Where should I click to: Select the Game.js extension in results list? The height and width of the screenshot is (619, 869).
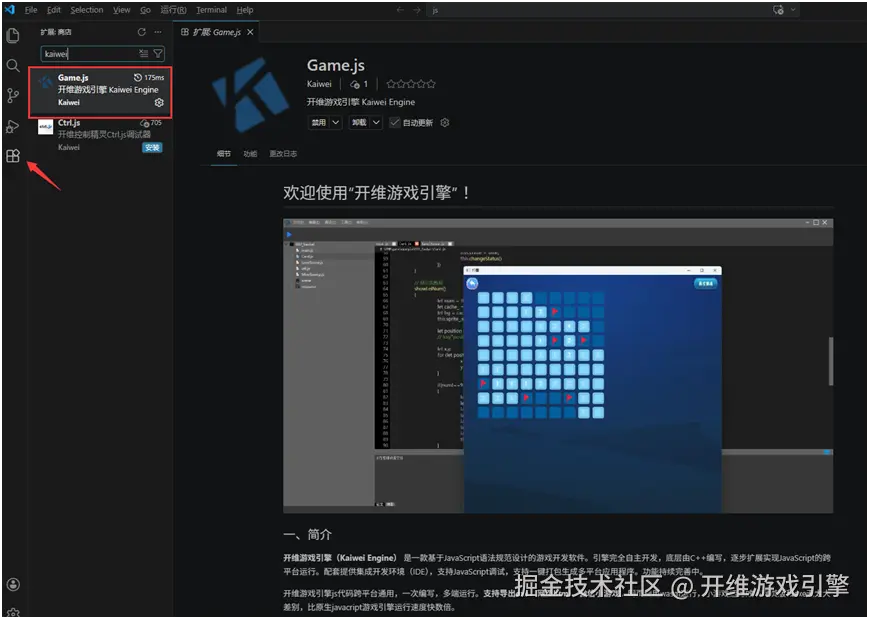100,91
